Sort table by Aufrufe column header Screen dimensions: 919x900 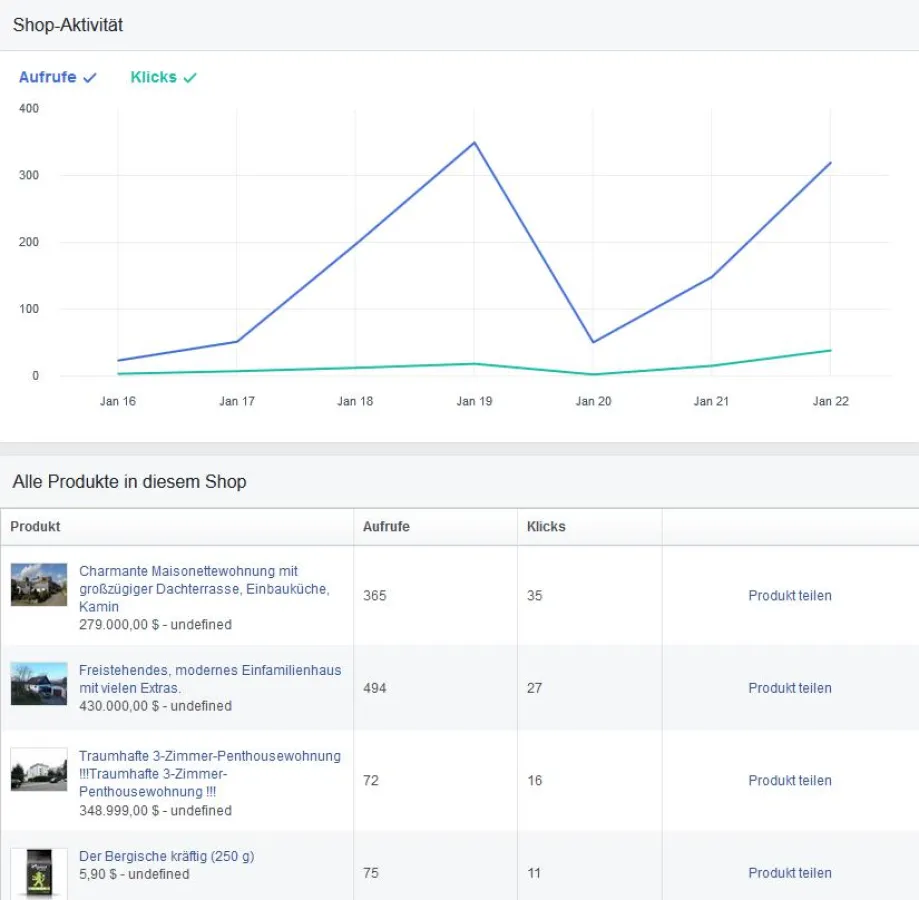(386, 526)
